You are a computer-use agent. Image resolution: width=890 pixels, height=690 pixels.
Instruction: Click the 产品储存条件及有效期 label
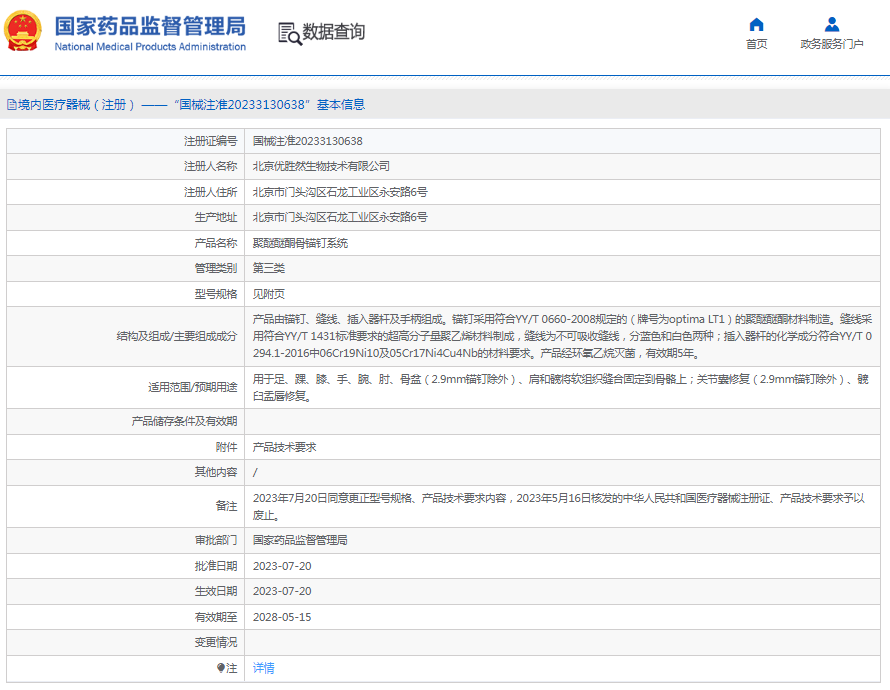(x=184, y=421)
